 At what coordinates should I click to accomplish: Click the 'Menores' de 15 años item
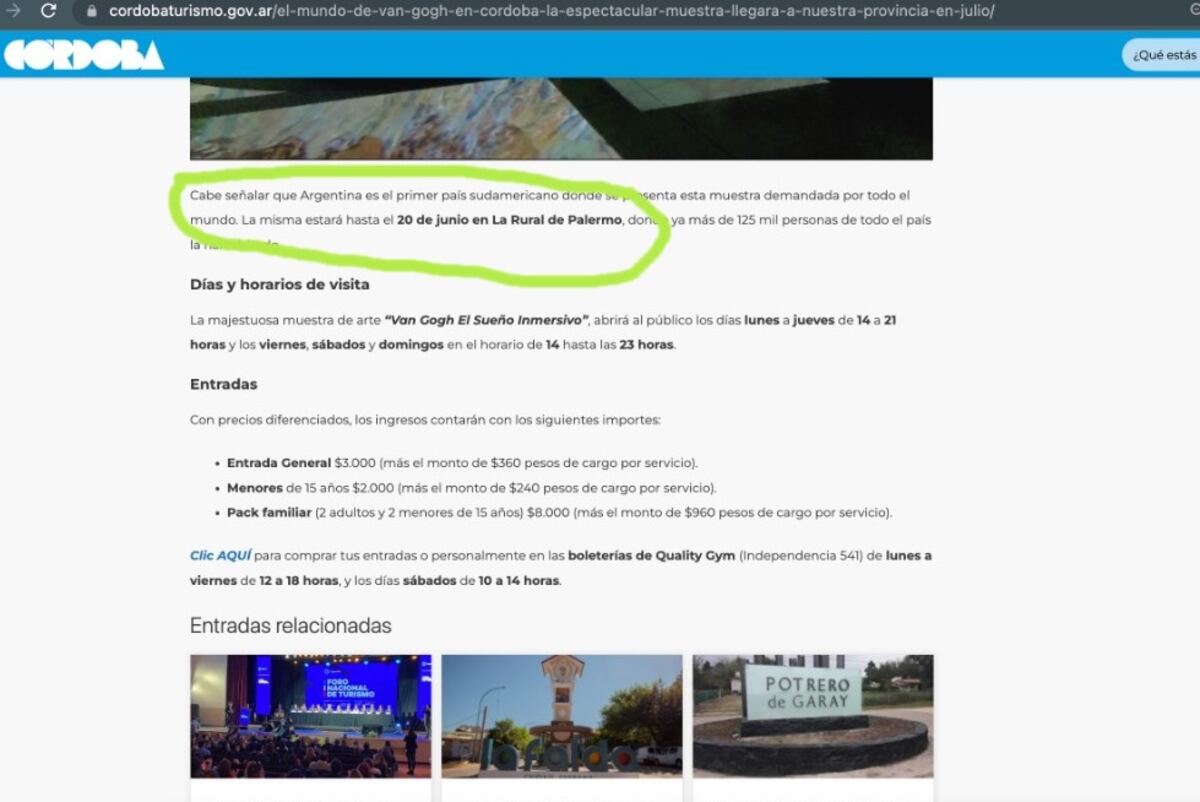[472, 488]
